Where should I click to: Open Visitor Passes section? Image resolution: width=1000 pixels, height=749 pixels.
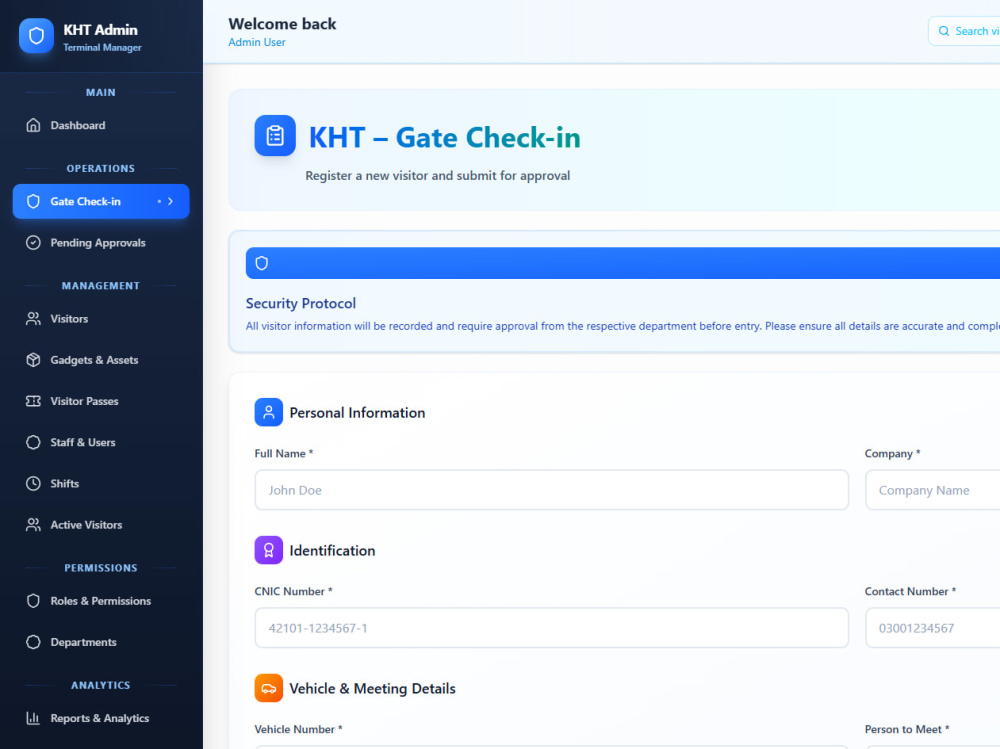click(101, 401)
